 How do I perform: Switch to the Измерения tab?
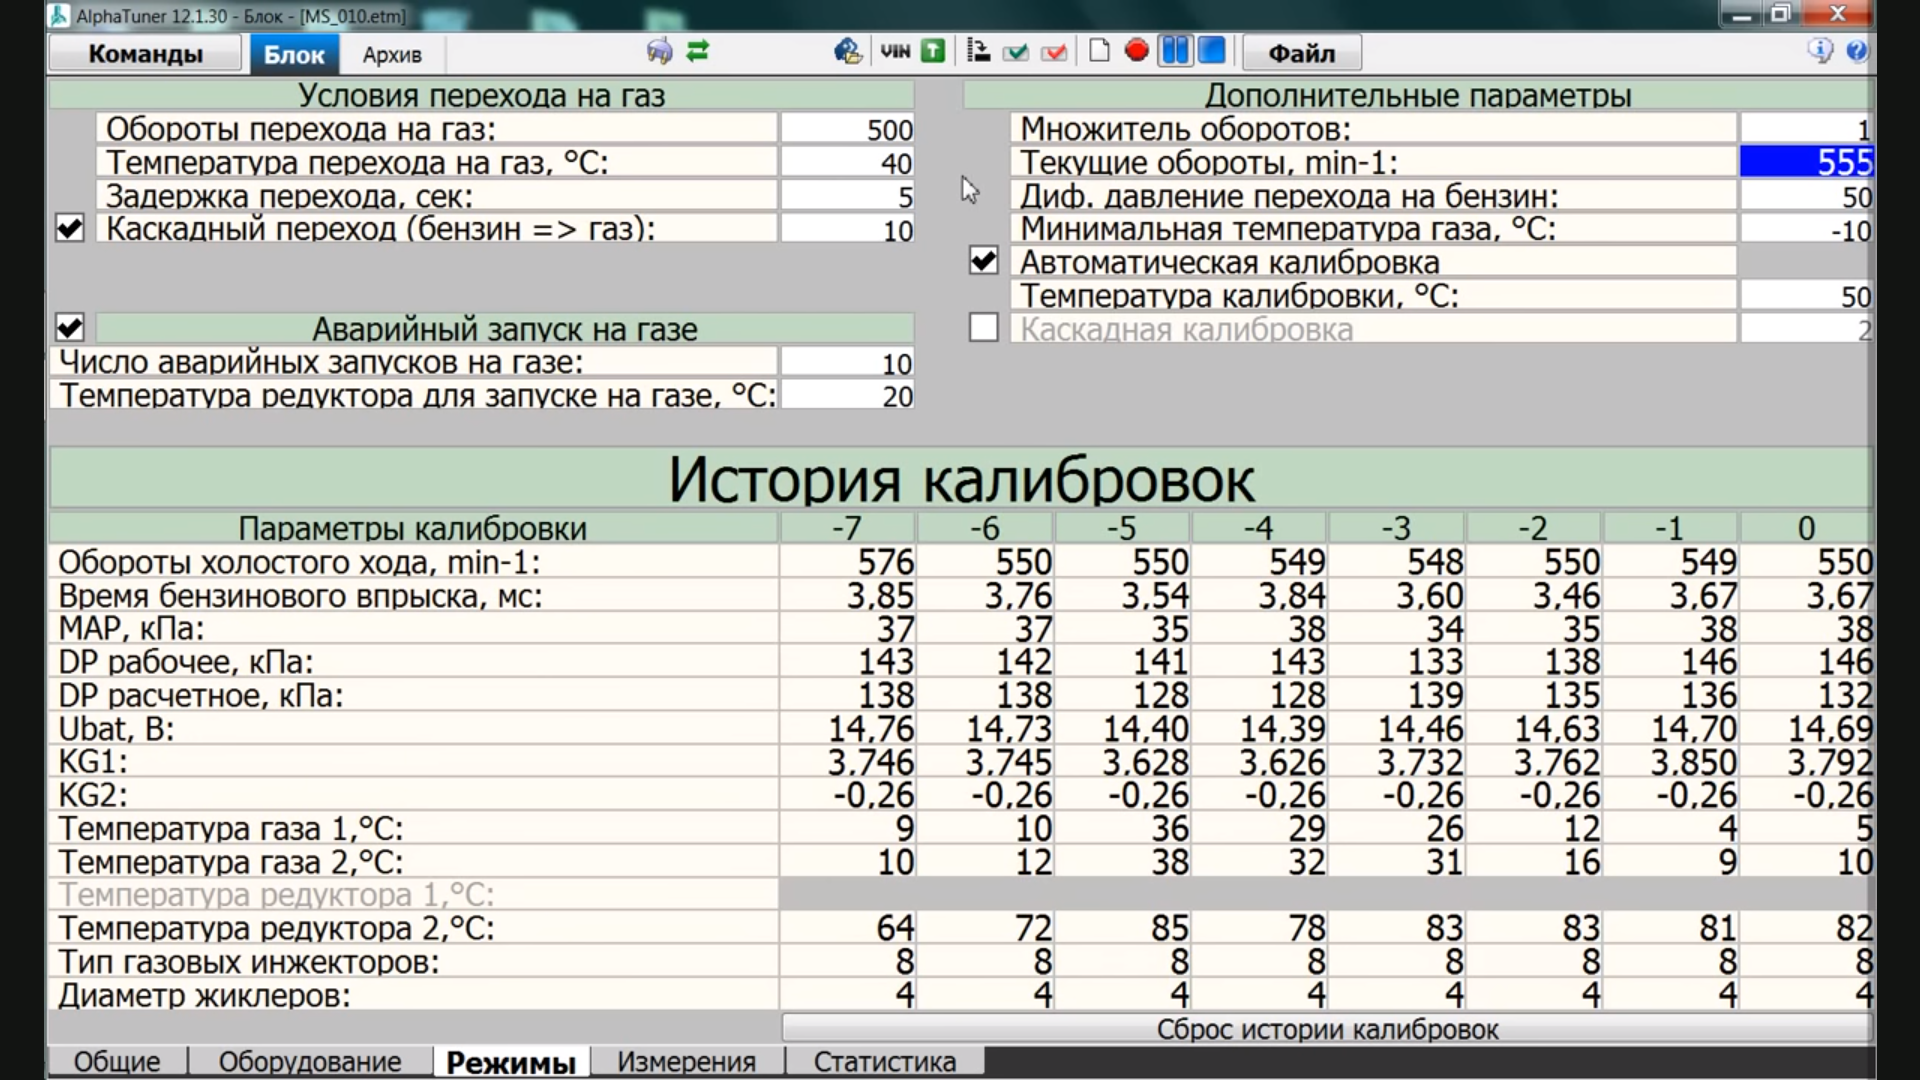[x=686, y=1061]
